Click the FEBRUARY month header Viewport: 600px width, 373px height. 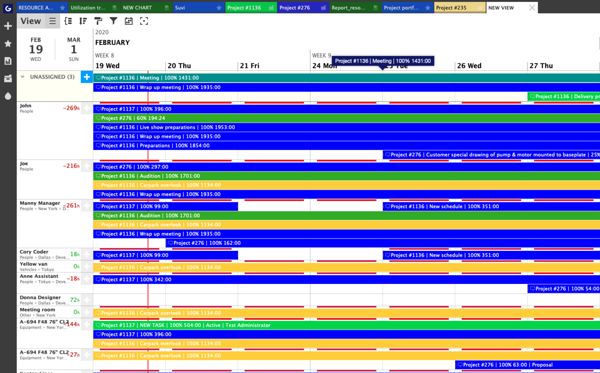[112, 42]
